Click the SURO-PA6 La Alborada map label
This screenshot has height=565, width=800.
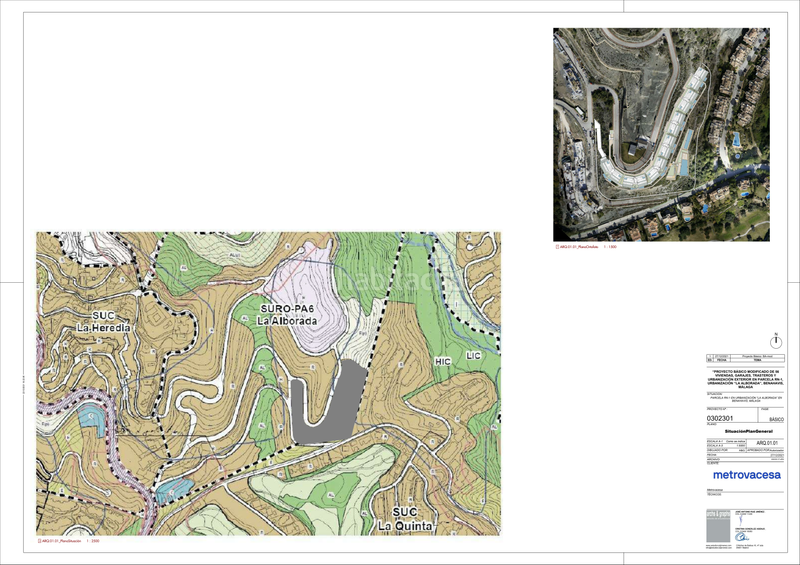tap(287, 315)
